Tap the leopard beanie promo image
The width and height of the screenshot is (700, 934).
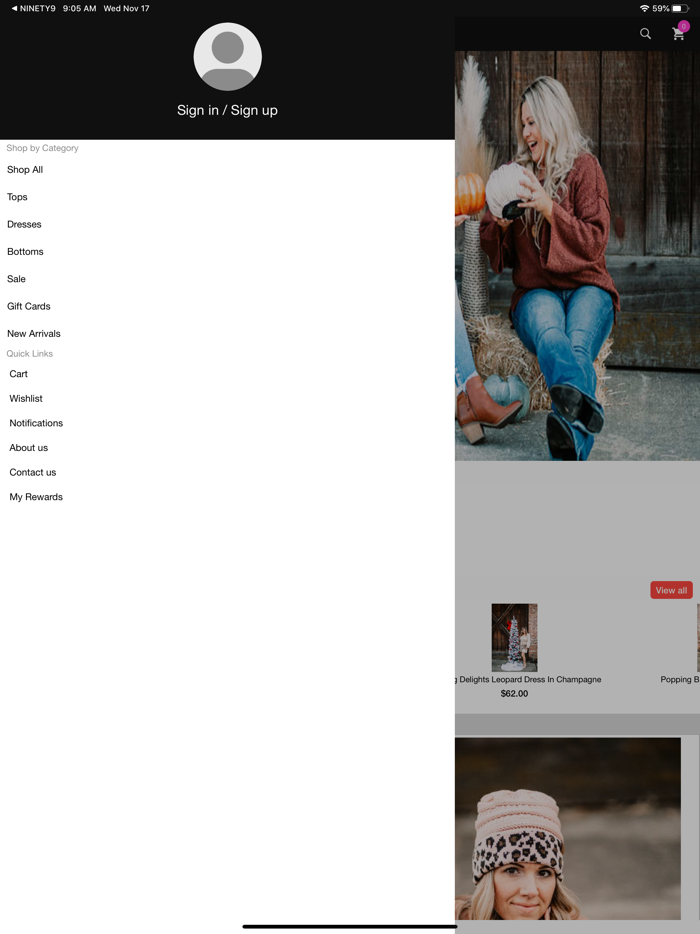(568, 829)
